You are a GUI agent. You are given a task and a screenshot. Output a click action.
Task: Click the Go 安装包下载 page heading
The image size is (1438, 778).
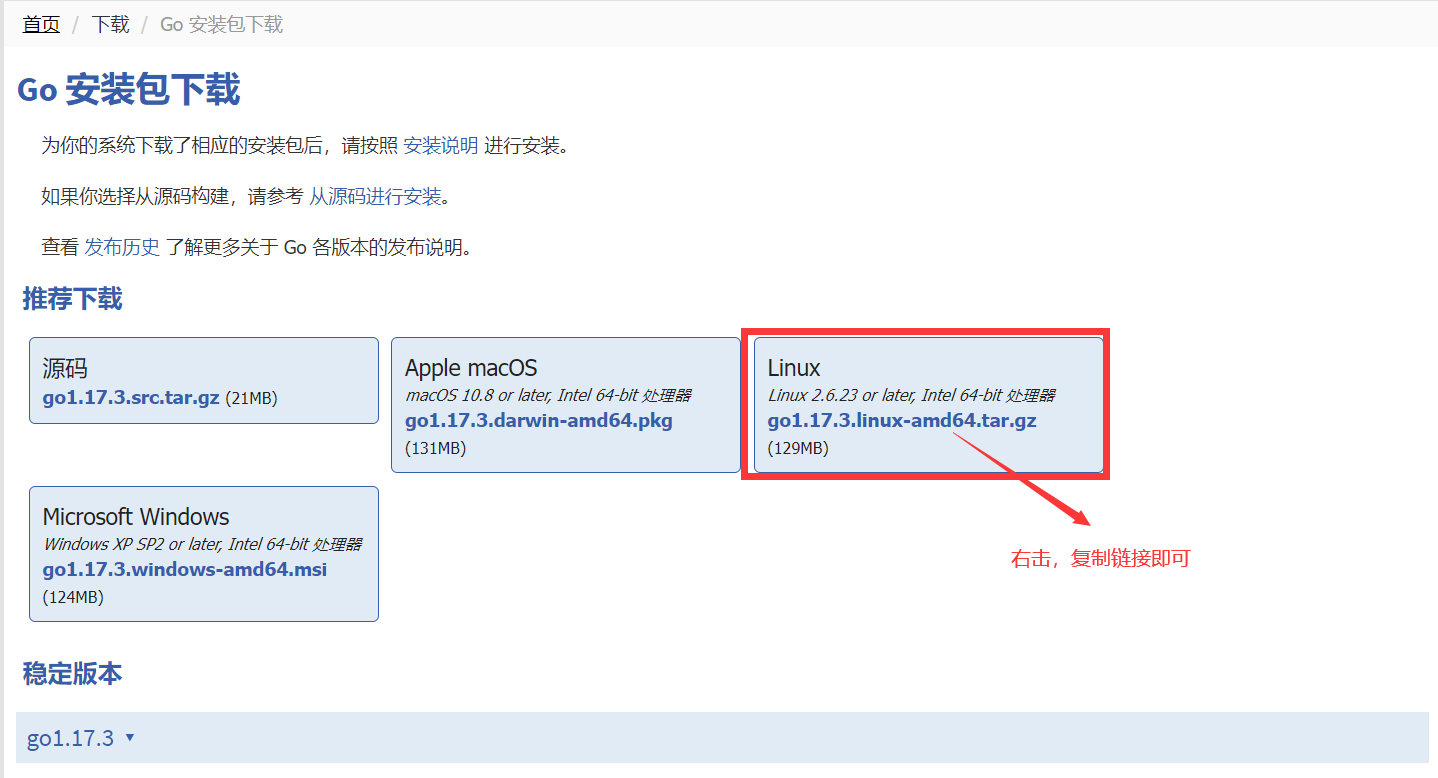[x=129, y=90]
